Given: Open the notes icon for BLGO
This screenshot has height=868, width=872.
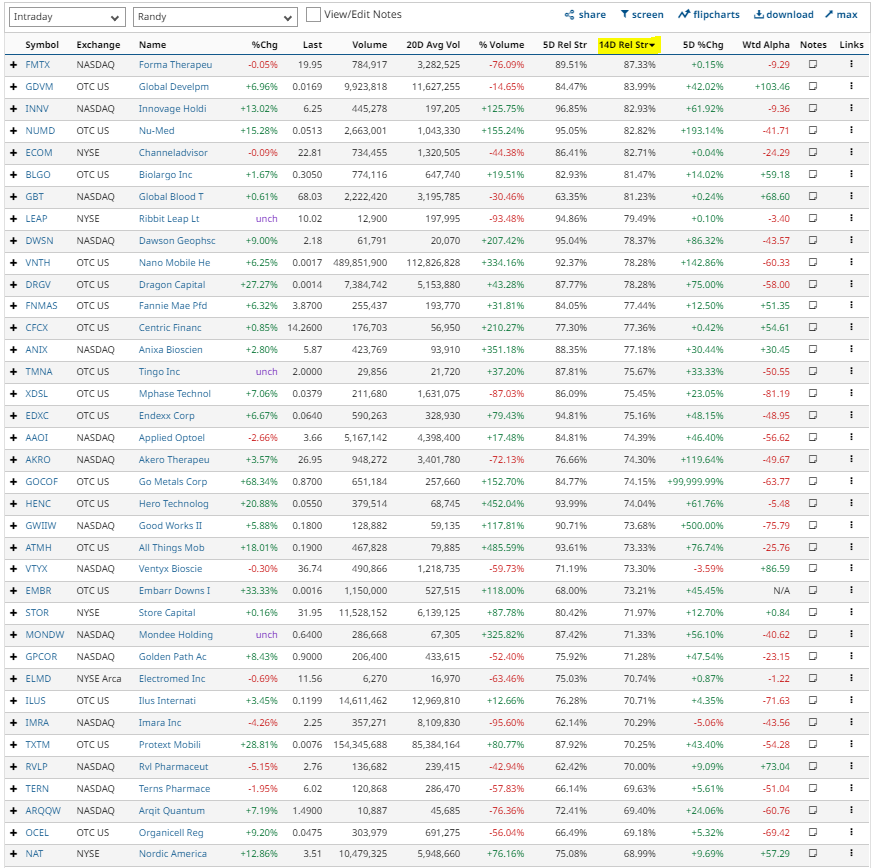Looking at the screenshot, I should [812, 174].
